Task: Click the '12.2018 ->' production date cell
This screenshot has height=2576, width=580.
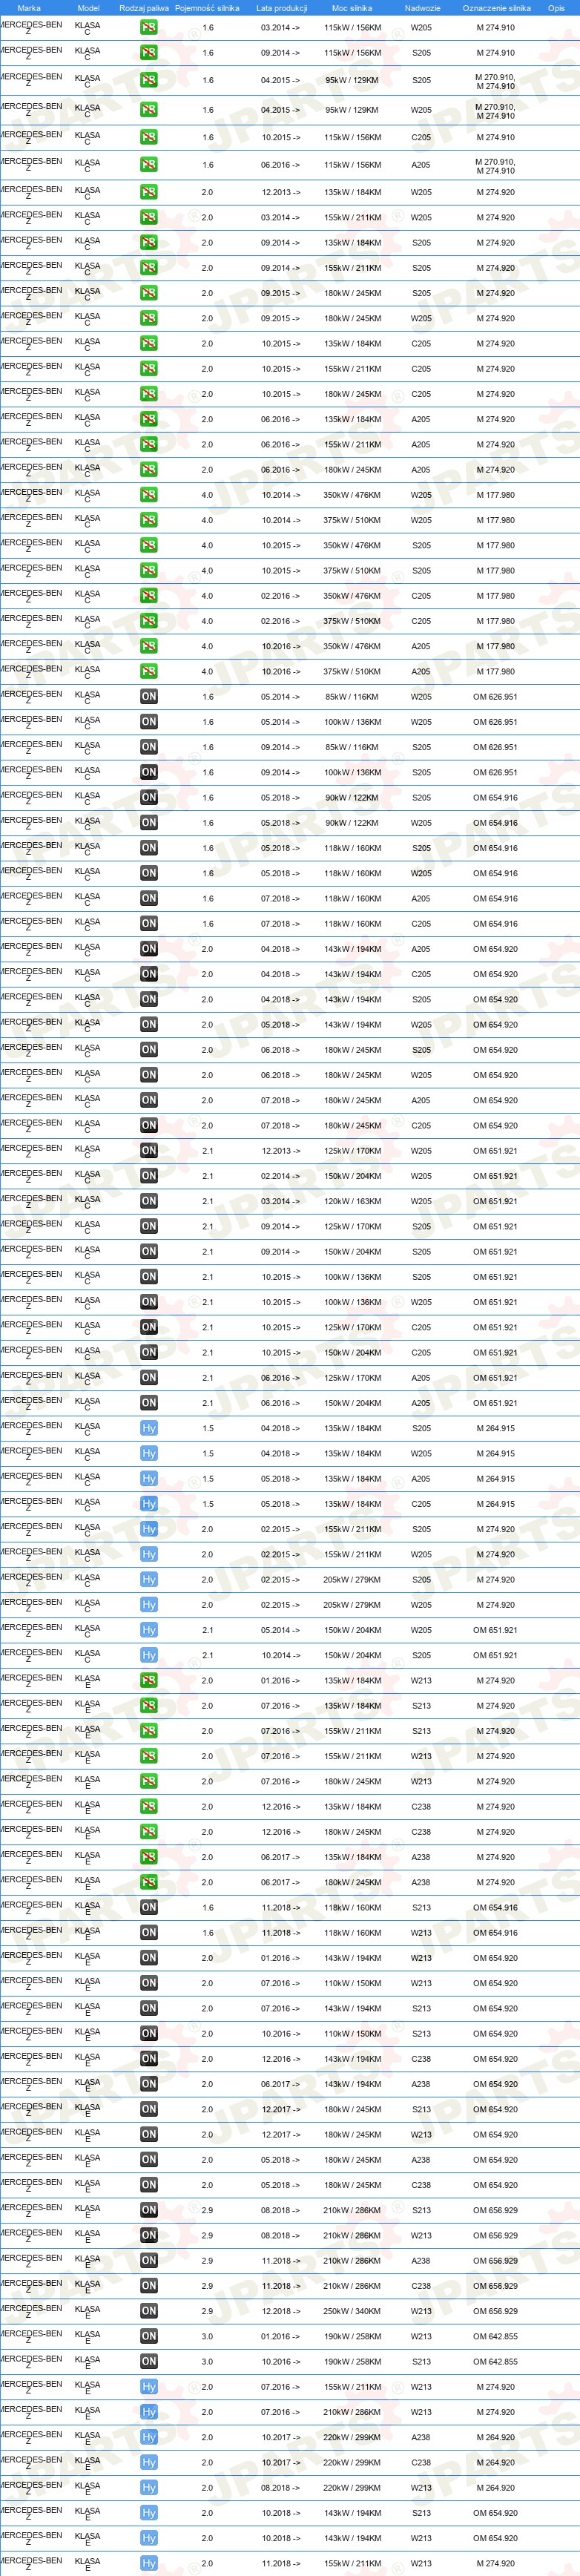Action: point(281,2311)
